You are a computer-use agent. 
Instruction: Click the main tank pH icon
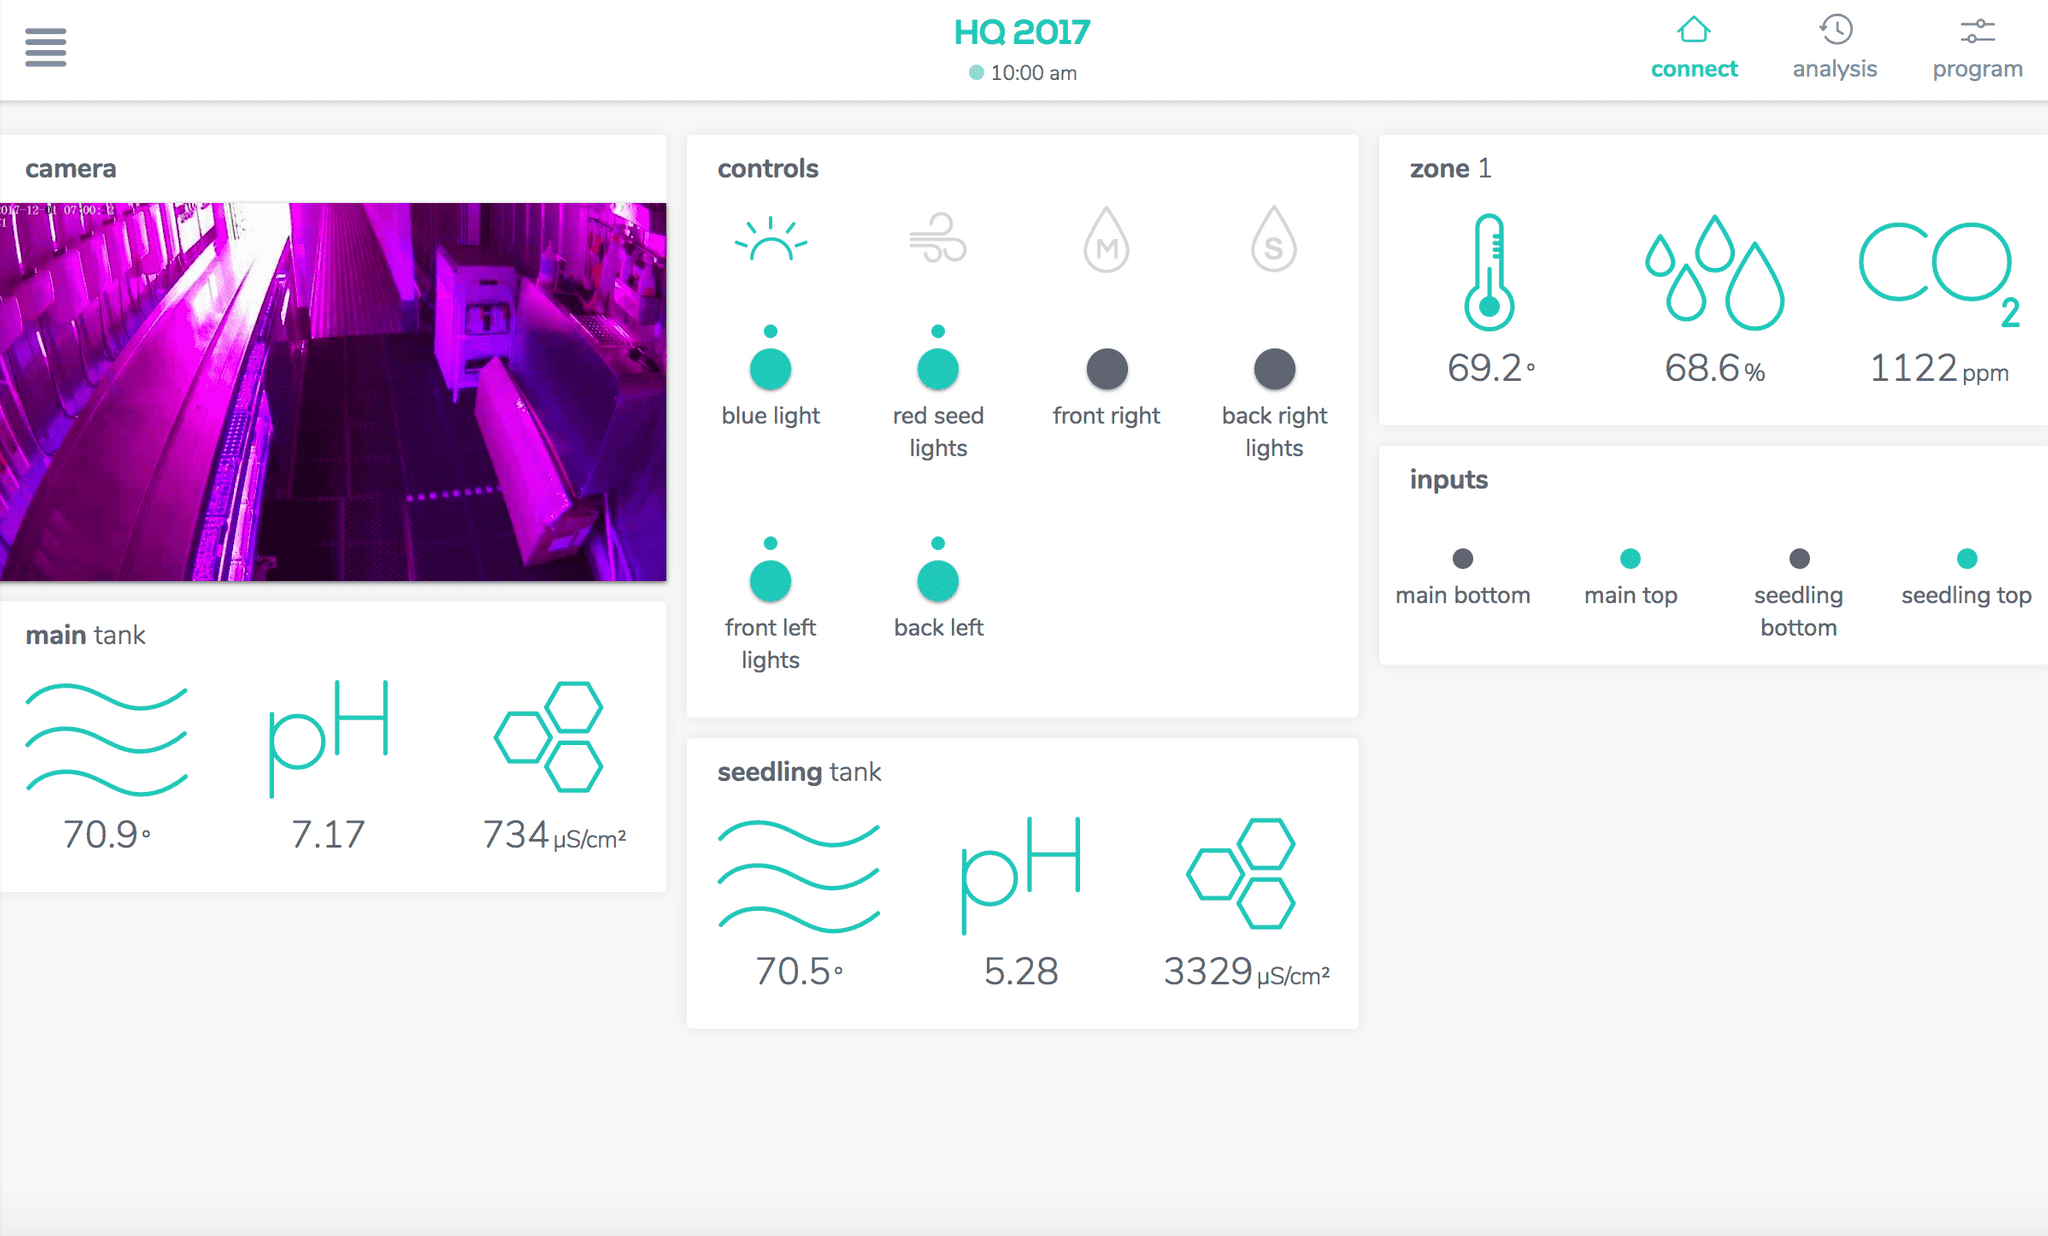[x=328, y=738]
